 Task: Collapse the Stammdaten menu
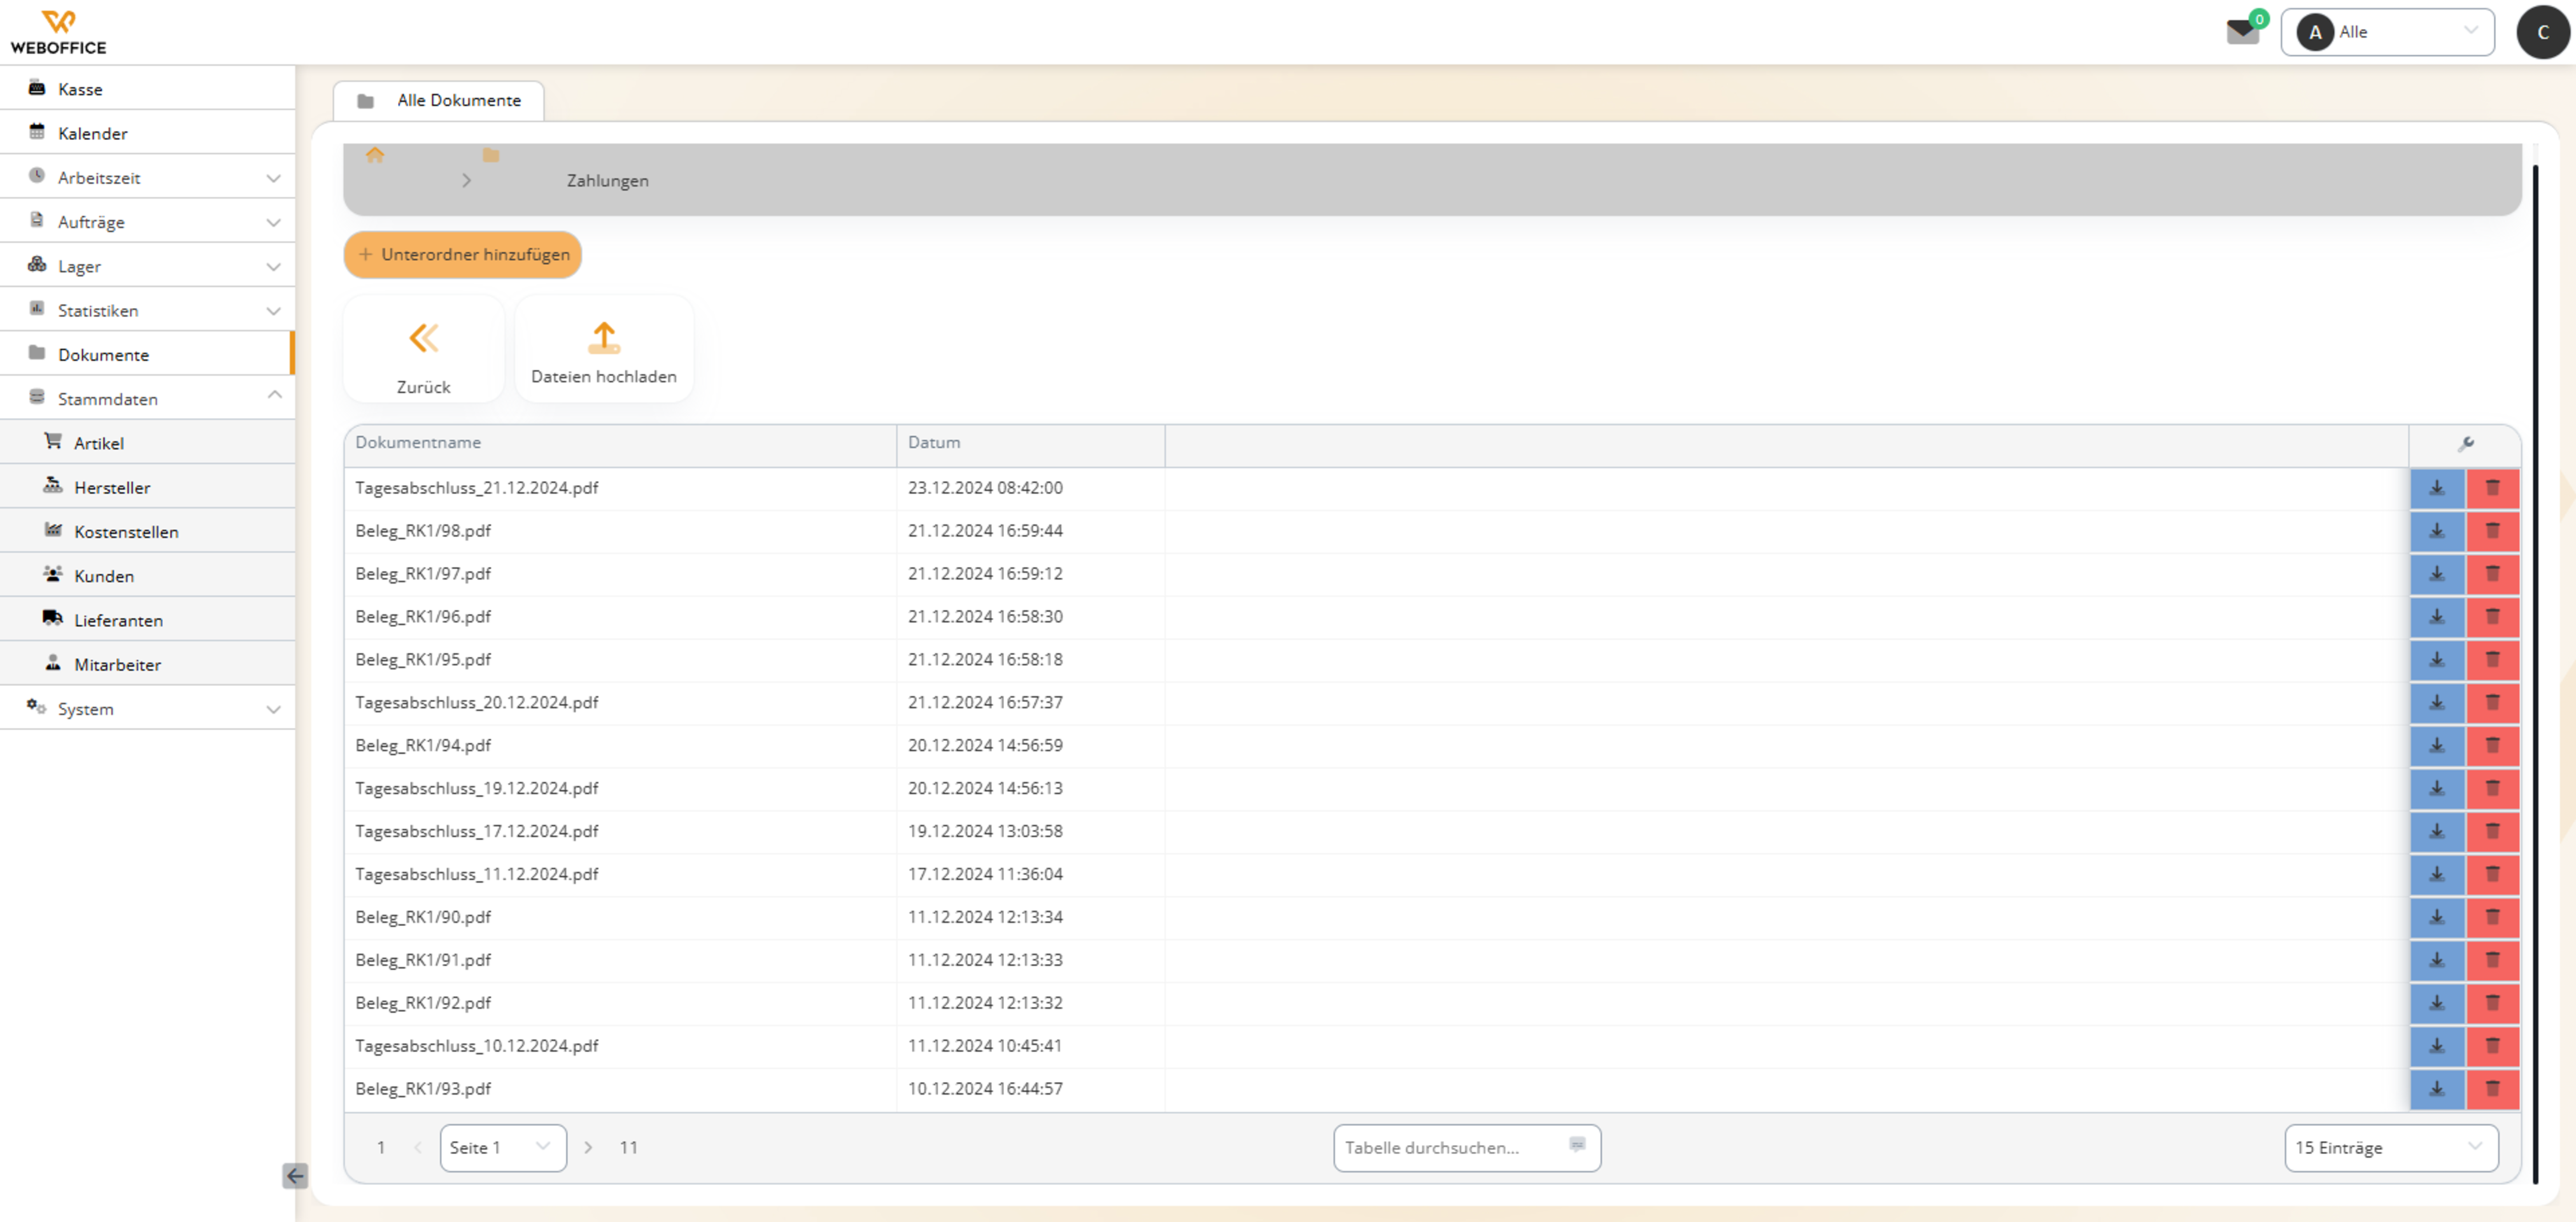pyautogui.click(x=148, y=398)
